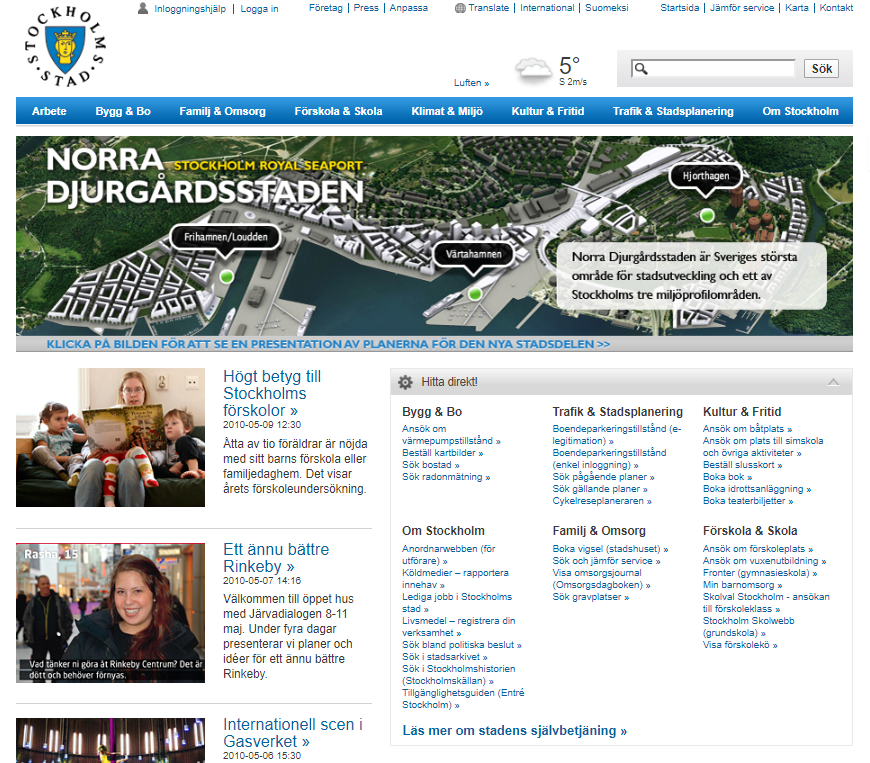Open the Press link
The height and width of the screenshot is (763, 870).
pos(366,8)
